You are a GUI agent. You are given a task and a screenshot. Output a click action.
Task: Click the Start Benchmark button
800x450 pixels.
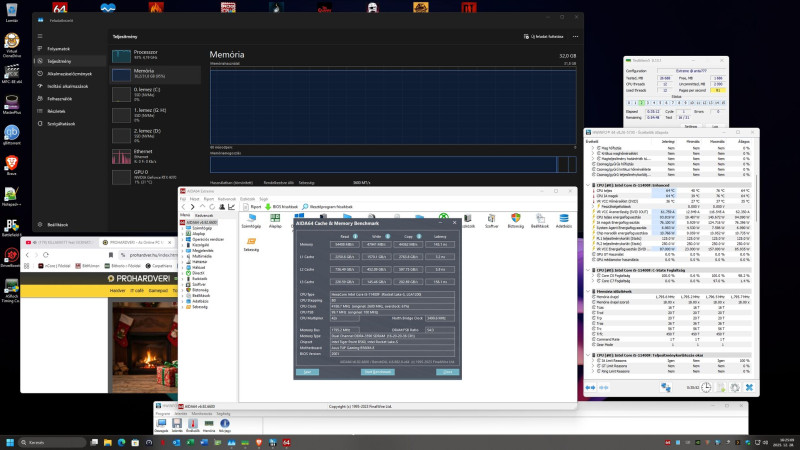point(376,371)
